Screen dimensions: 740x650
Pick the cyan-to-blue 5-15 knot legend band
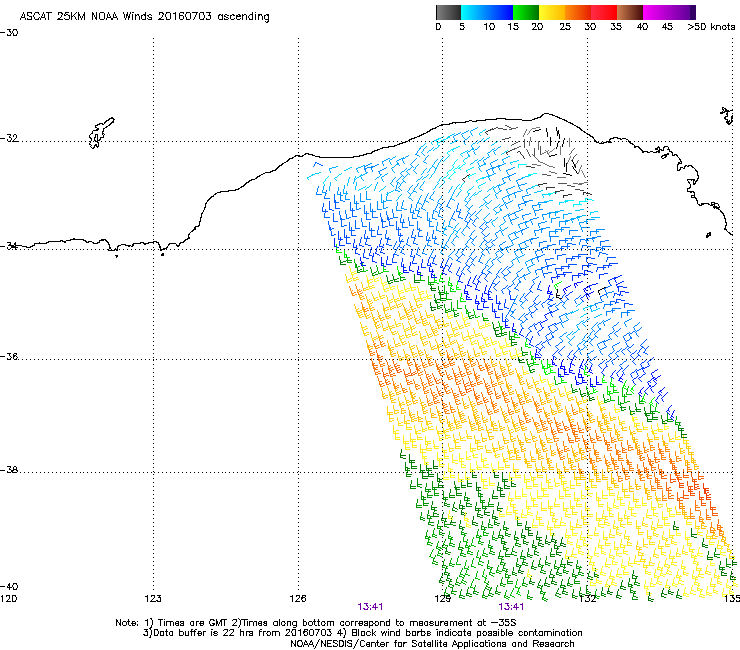(487, 12)
